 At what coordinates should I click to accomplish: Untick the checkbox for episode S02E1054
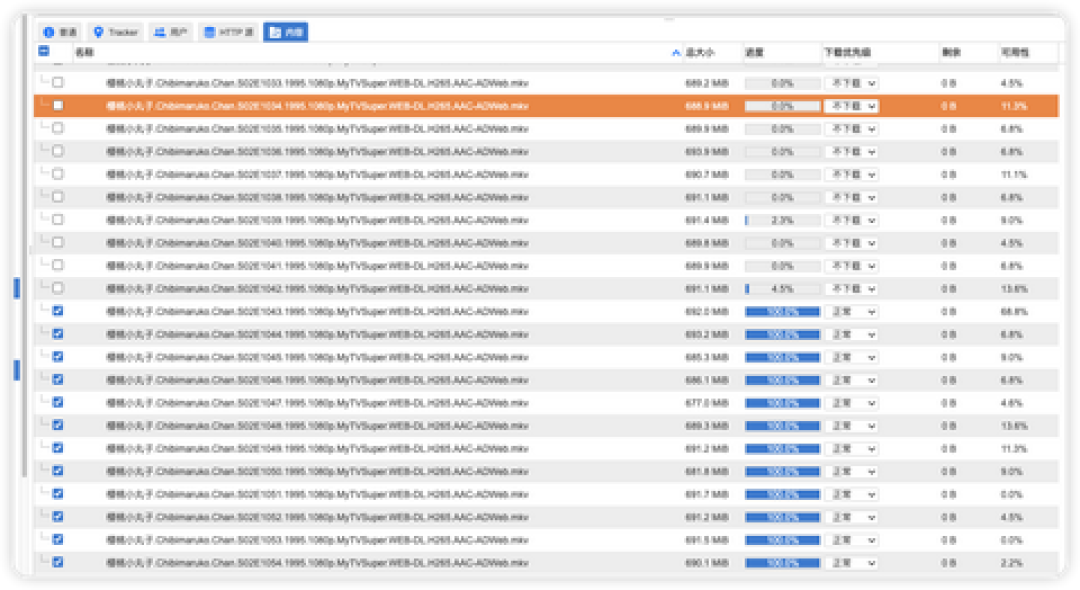click(58, 562)
